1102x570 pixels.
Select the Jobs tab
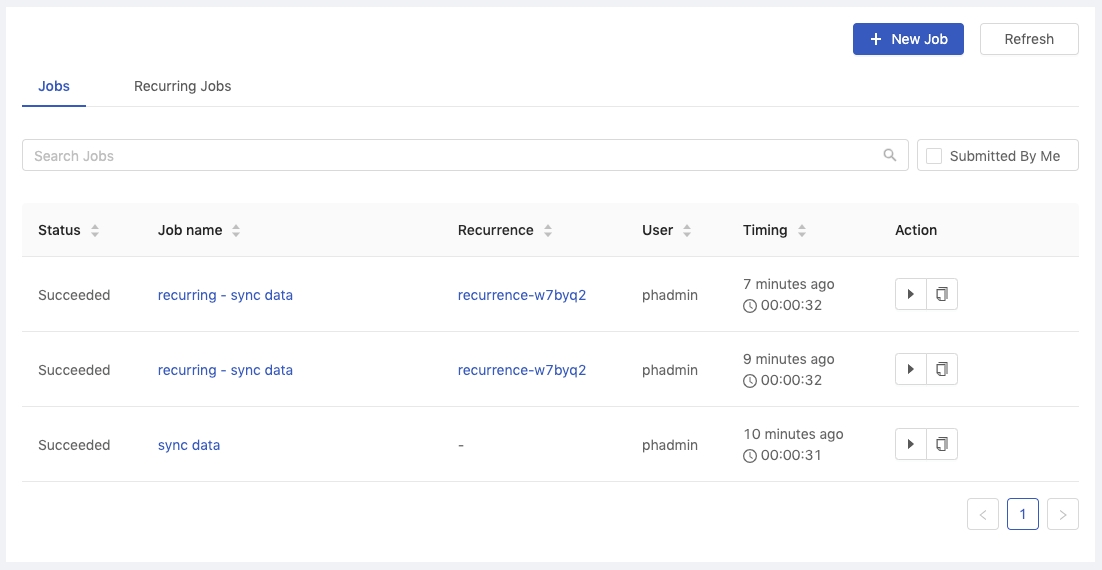click(x=53, y=86)
